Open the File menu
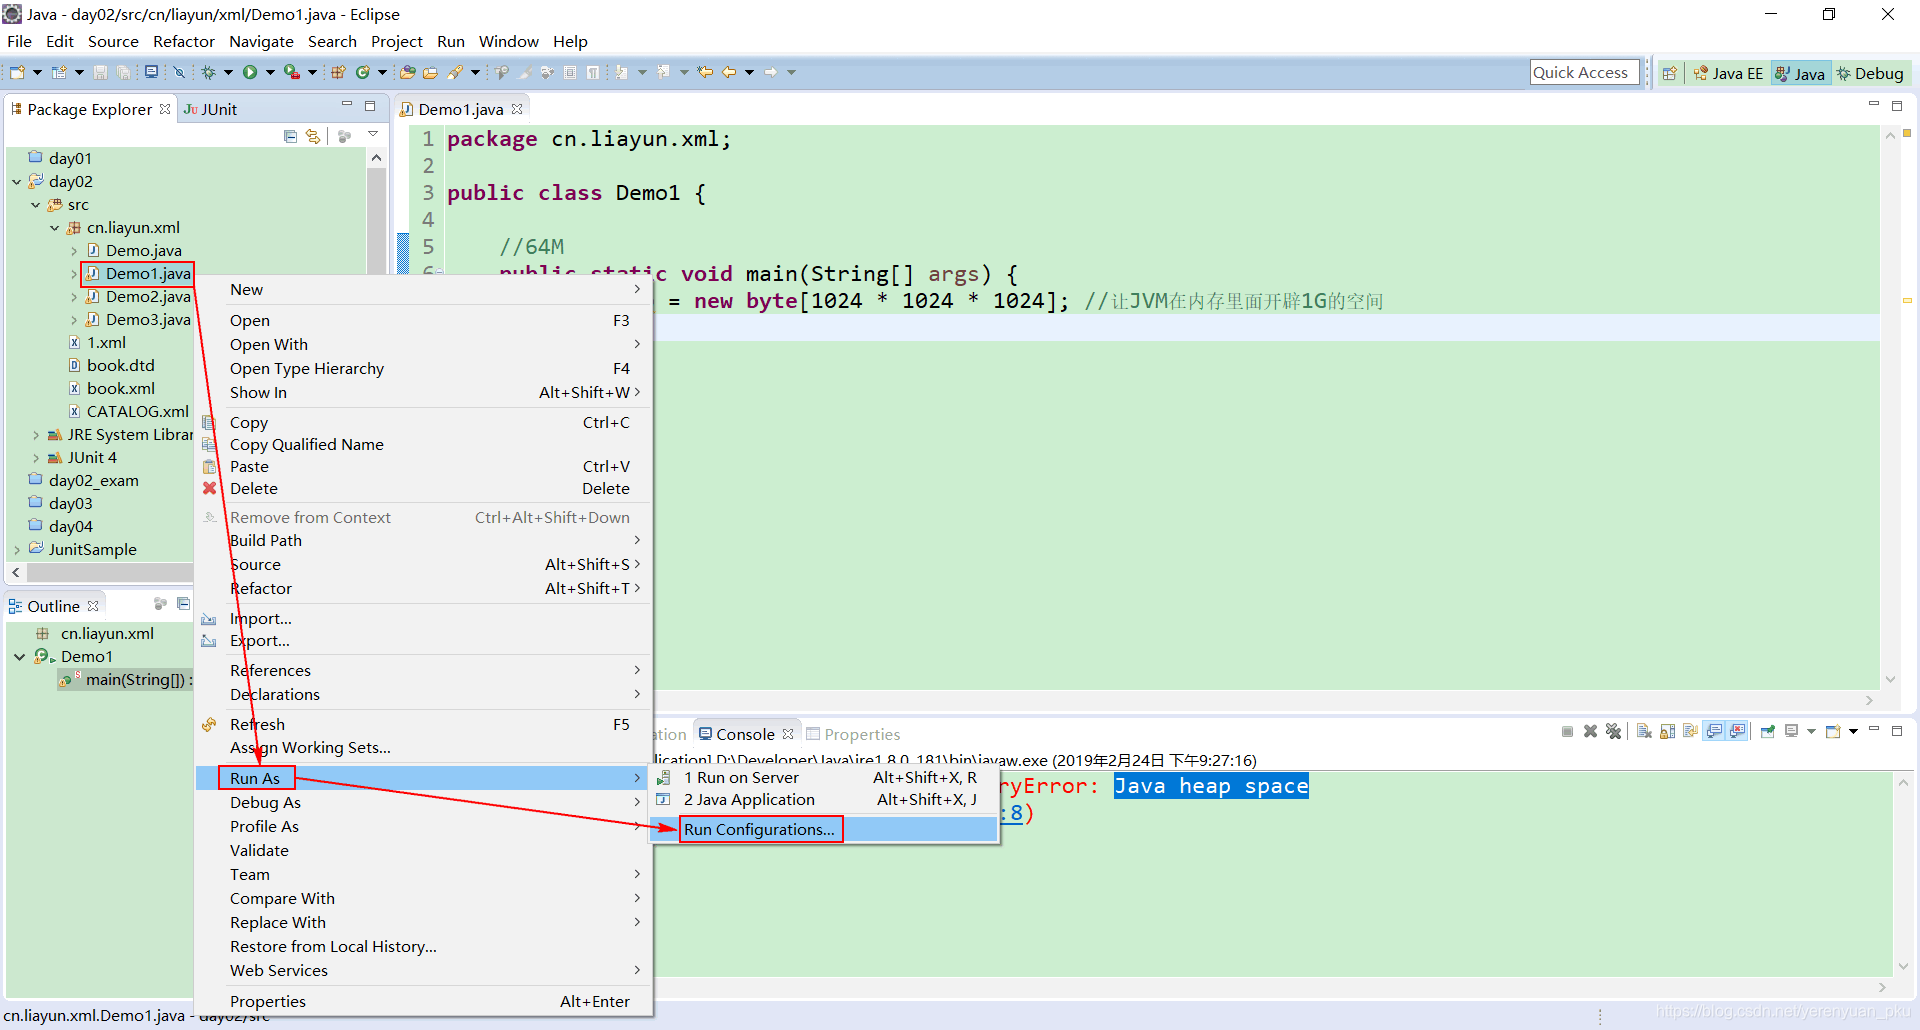The height and width of the screenshot is (1030, 1920). [x=19, y=41]
